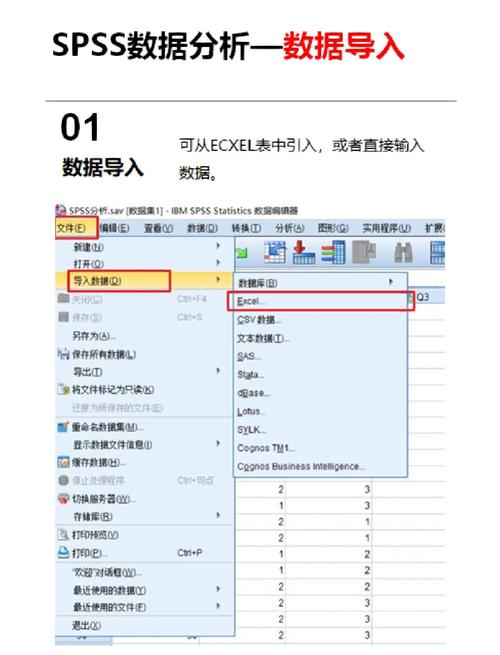
Task: Open the 实用程序(U) menu
Action: tap(386, 228)
